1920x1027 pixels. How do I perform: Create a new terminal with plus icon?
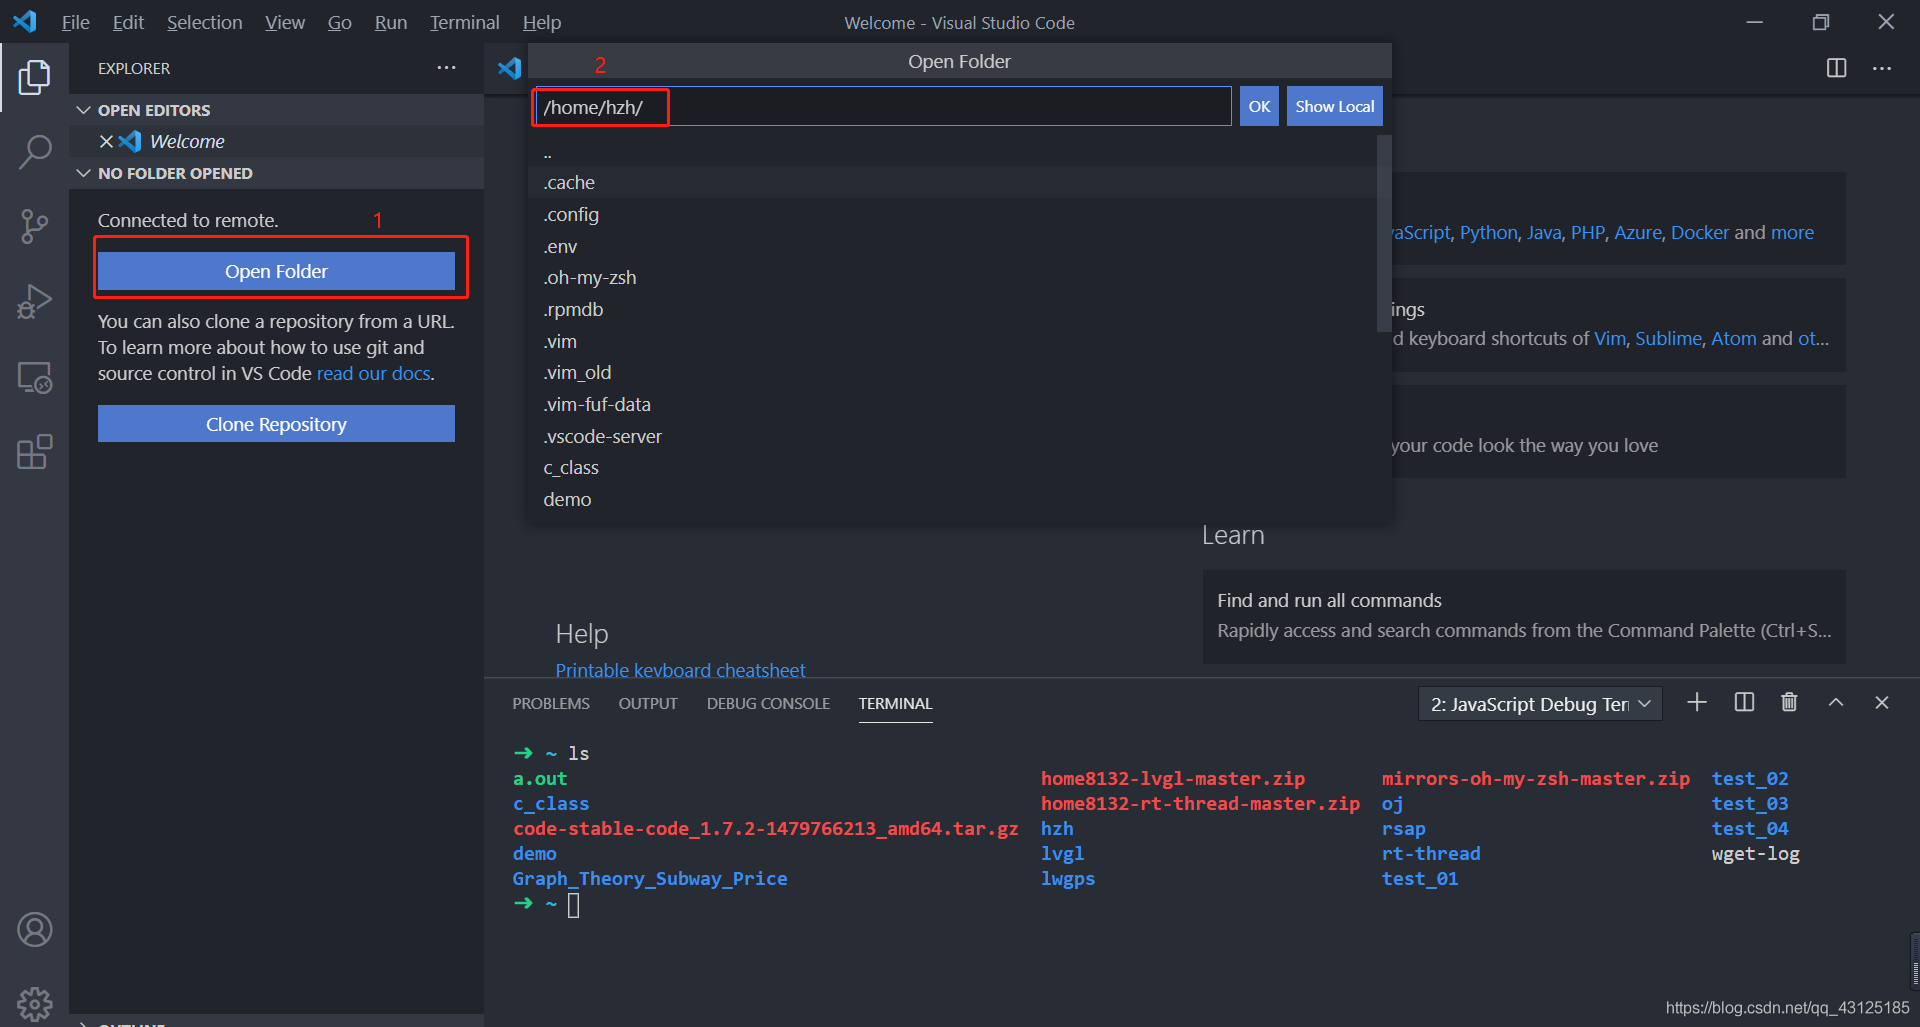point(1697,703)
